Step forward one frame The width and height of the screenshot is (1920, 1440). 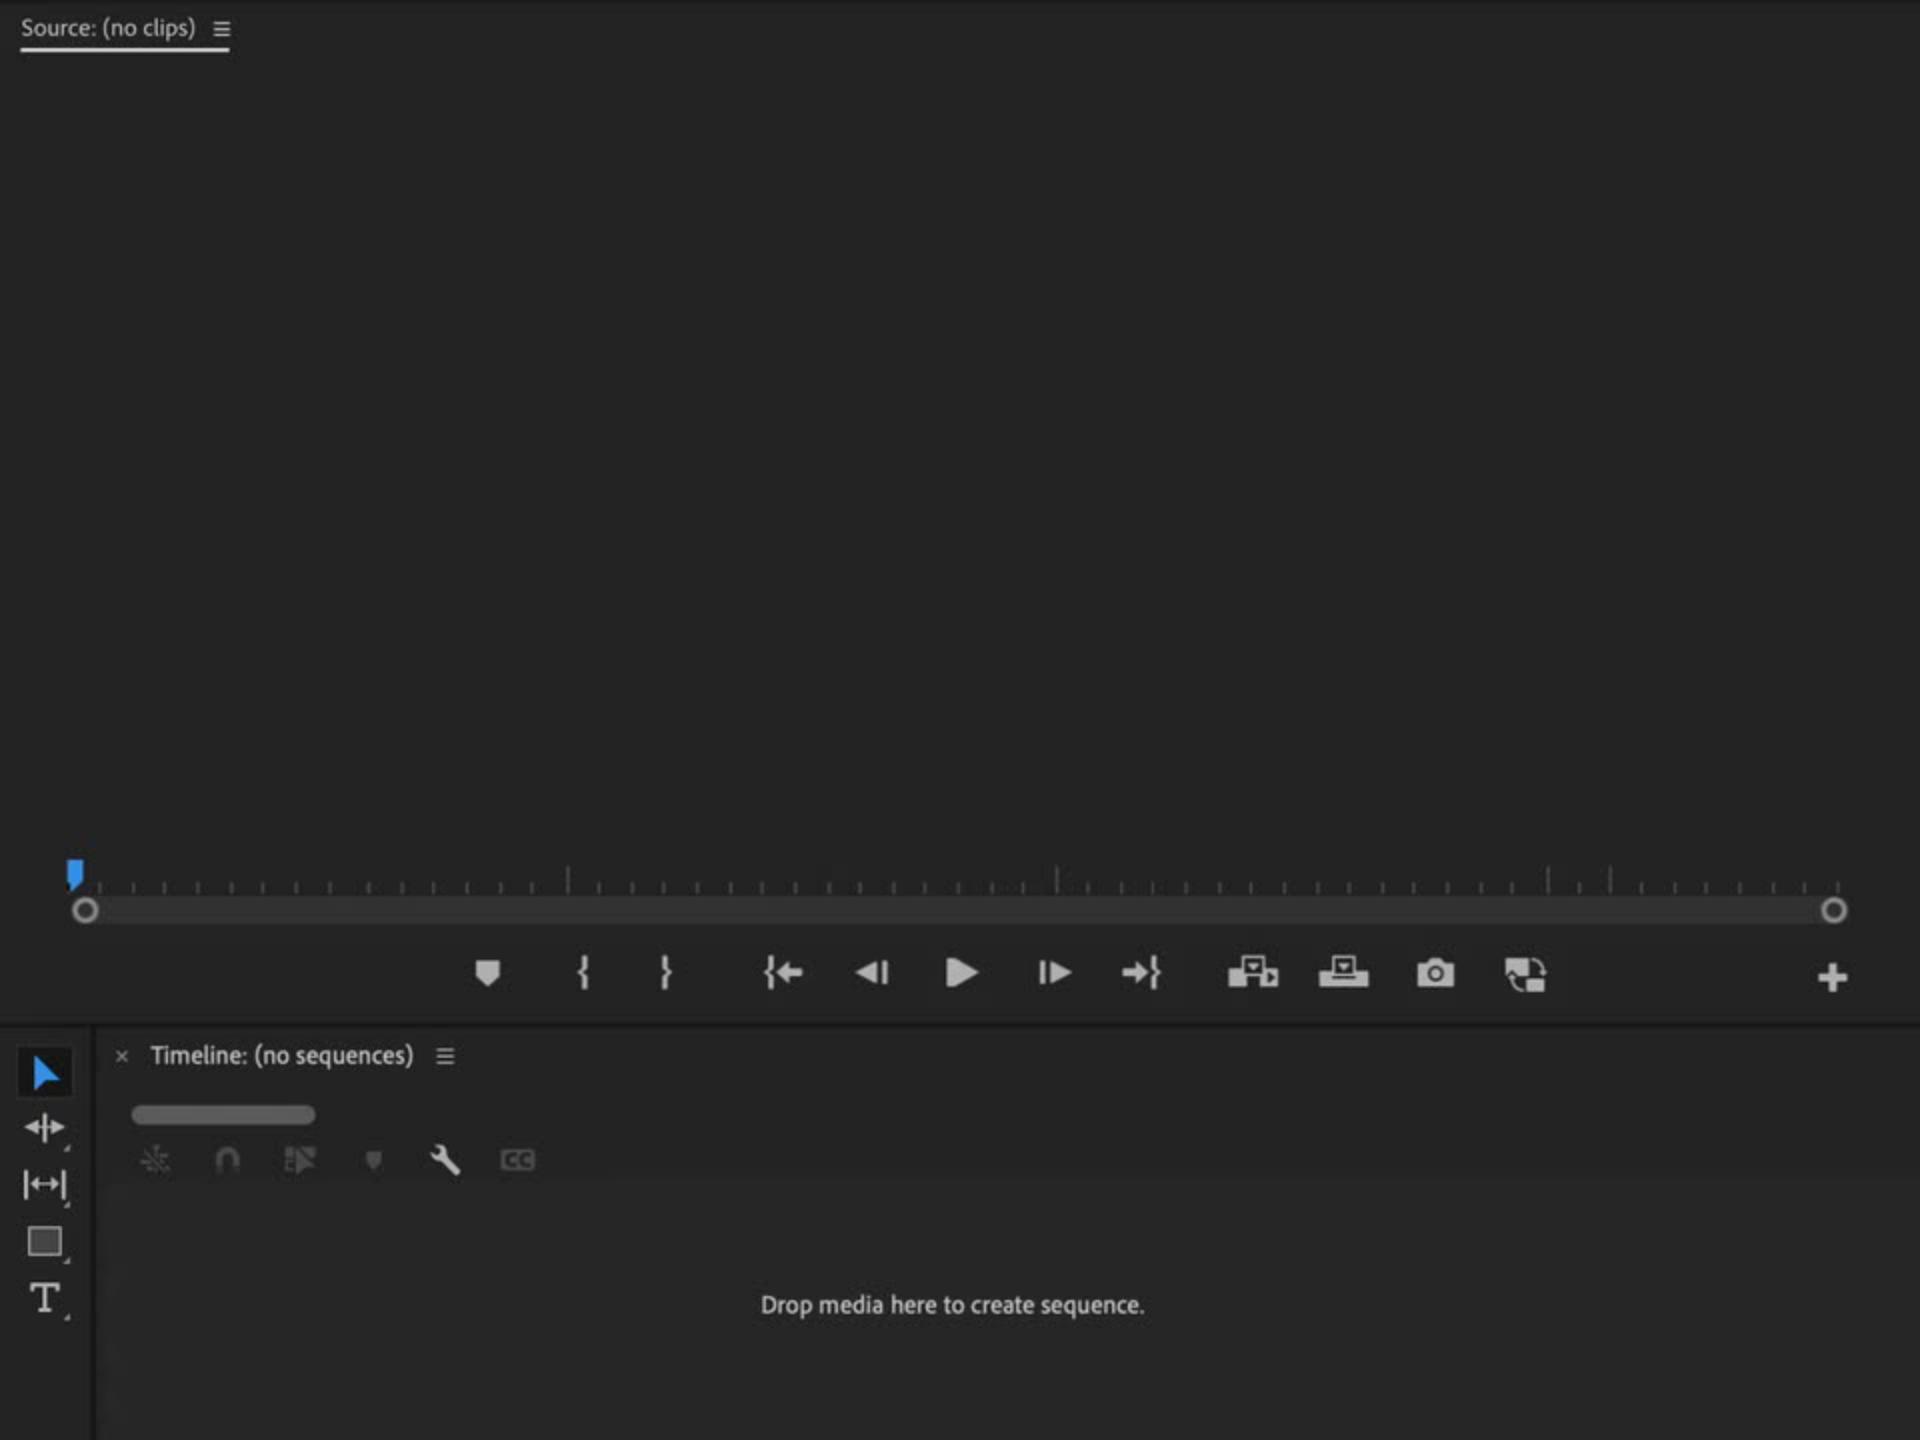coord(1054,973)
